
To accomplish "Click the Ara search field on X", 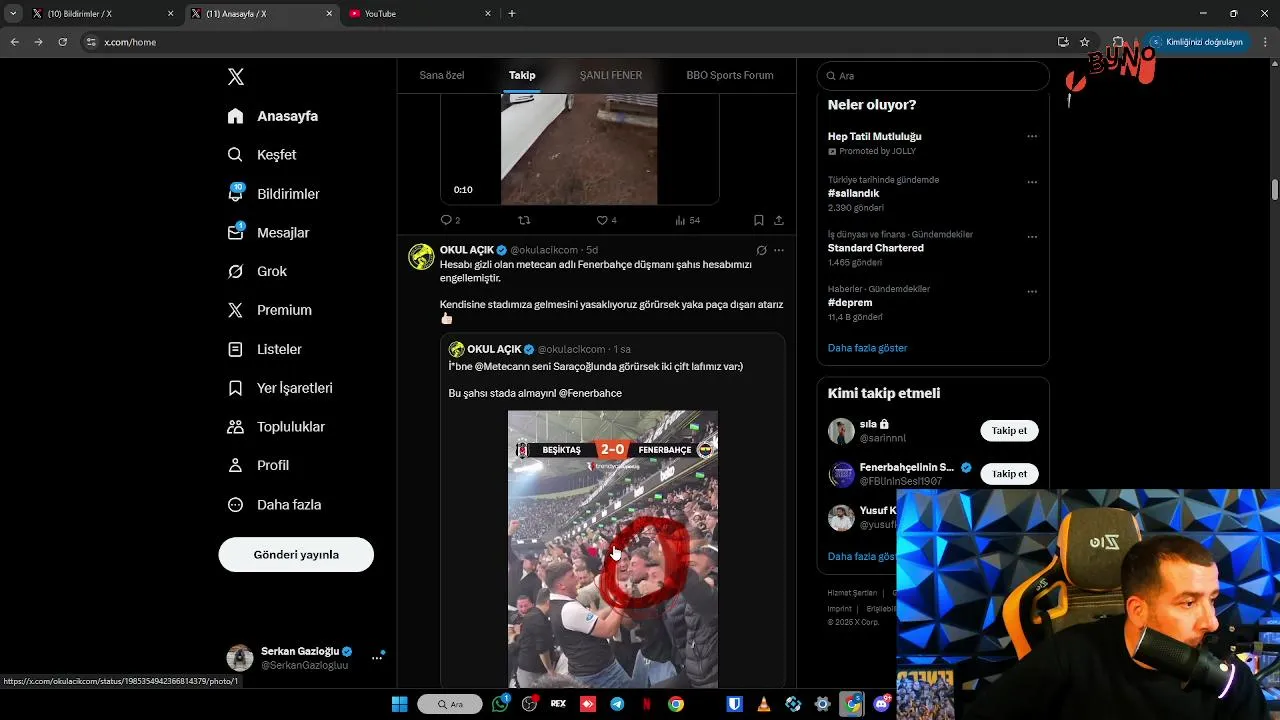I will click(932, 76).
